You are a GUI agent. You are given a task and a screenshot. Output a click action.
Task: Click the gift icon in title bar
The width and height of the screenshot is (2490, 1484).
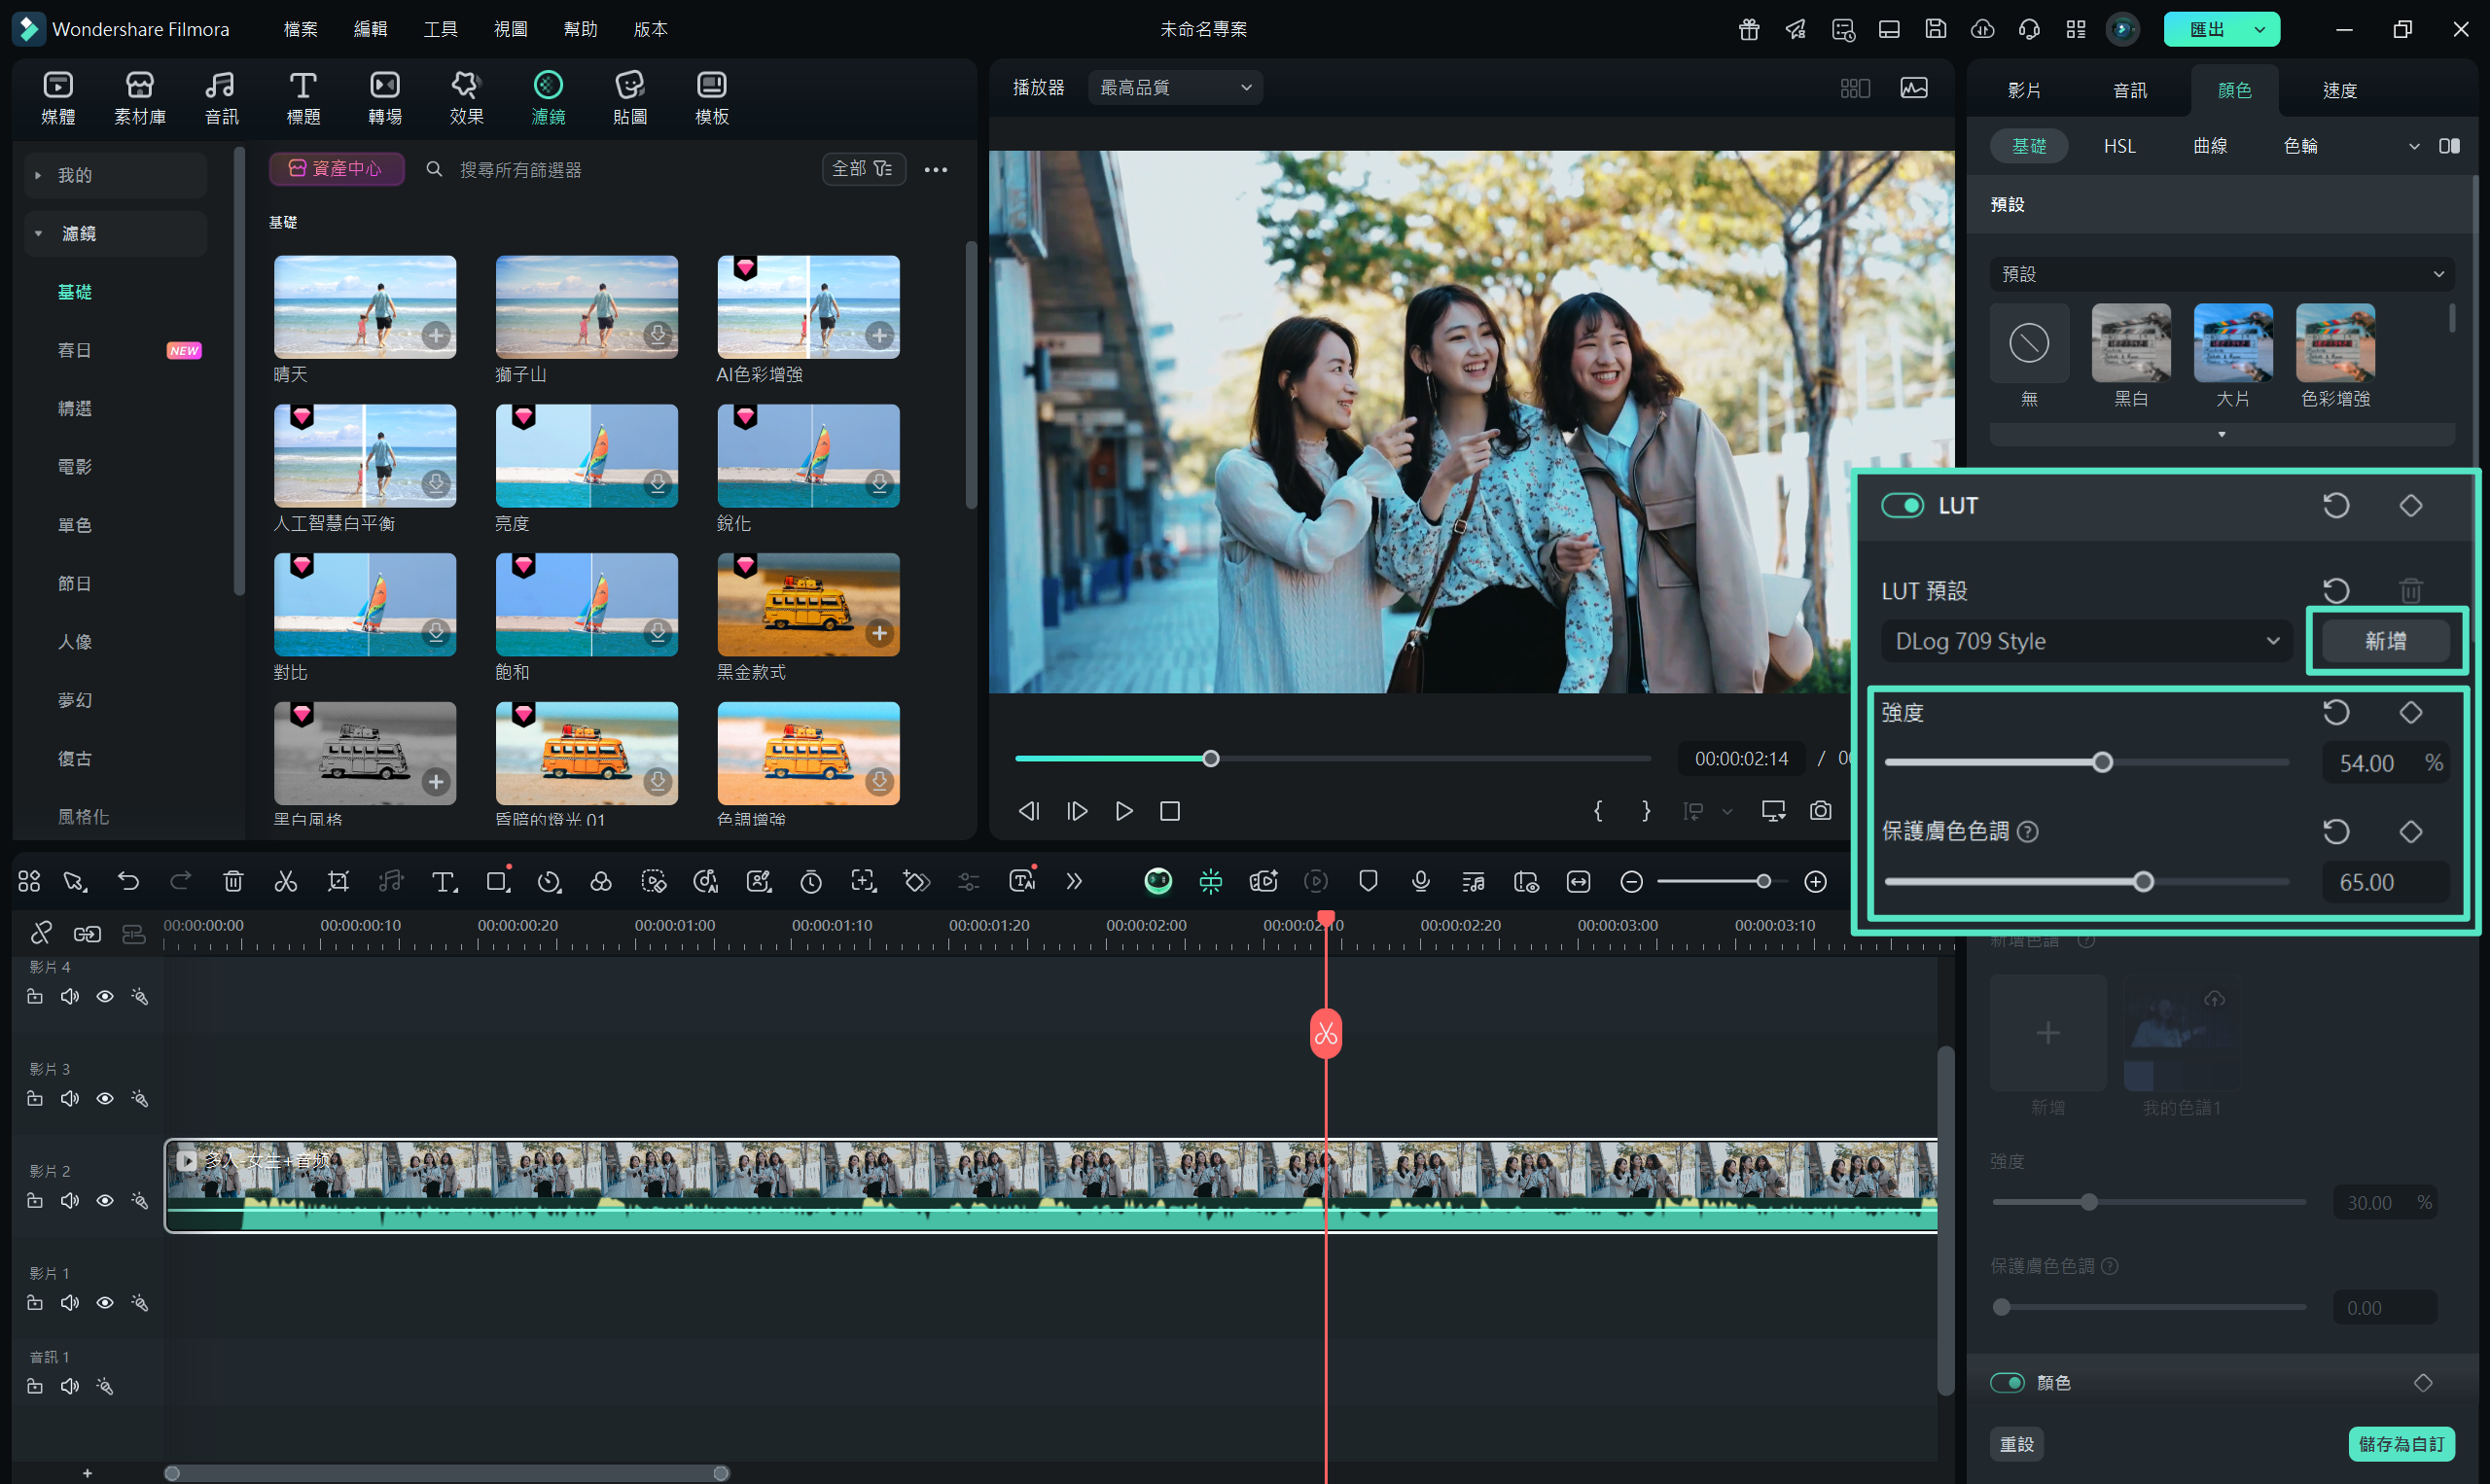[1748, 29]
